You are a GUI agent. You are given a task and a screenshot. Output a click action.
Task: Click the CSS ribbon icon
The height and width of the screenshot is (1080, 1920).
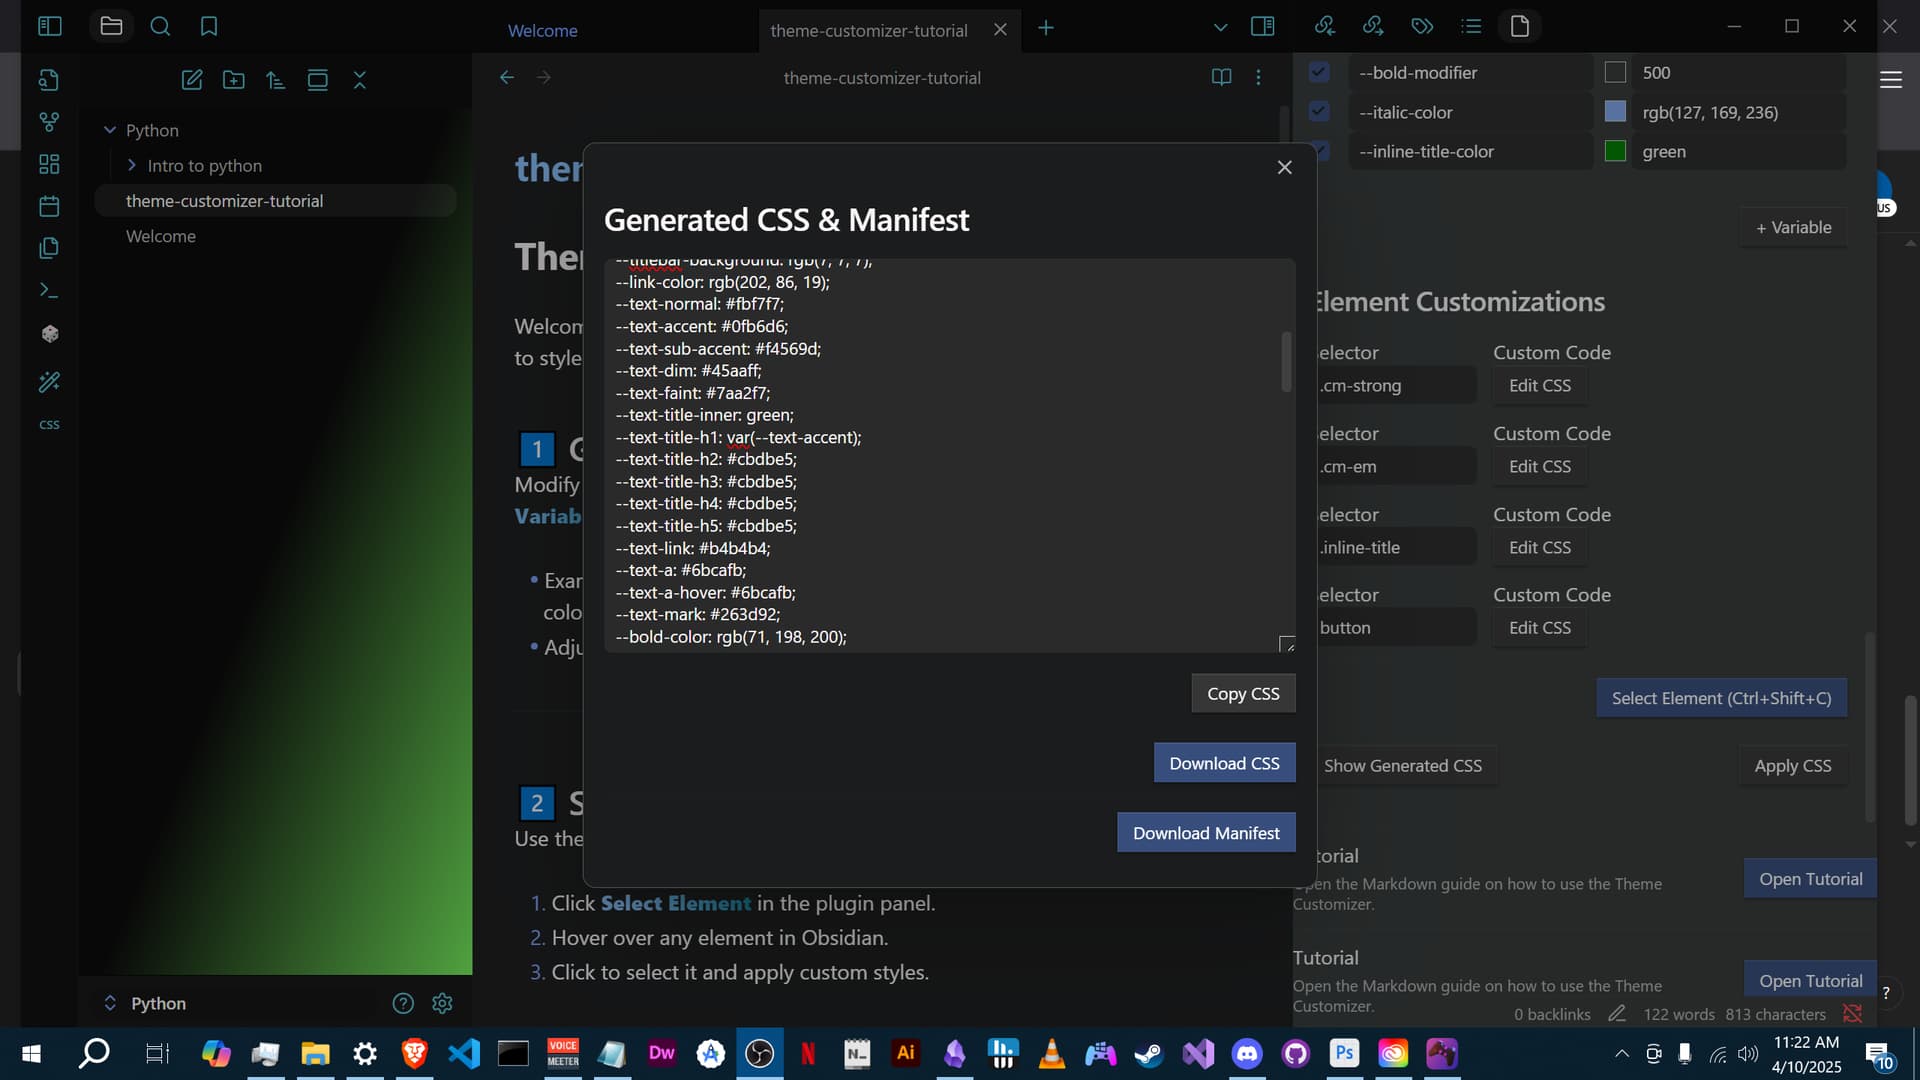coord(49,424)
